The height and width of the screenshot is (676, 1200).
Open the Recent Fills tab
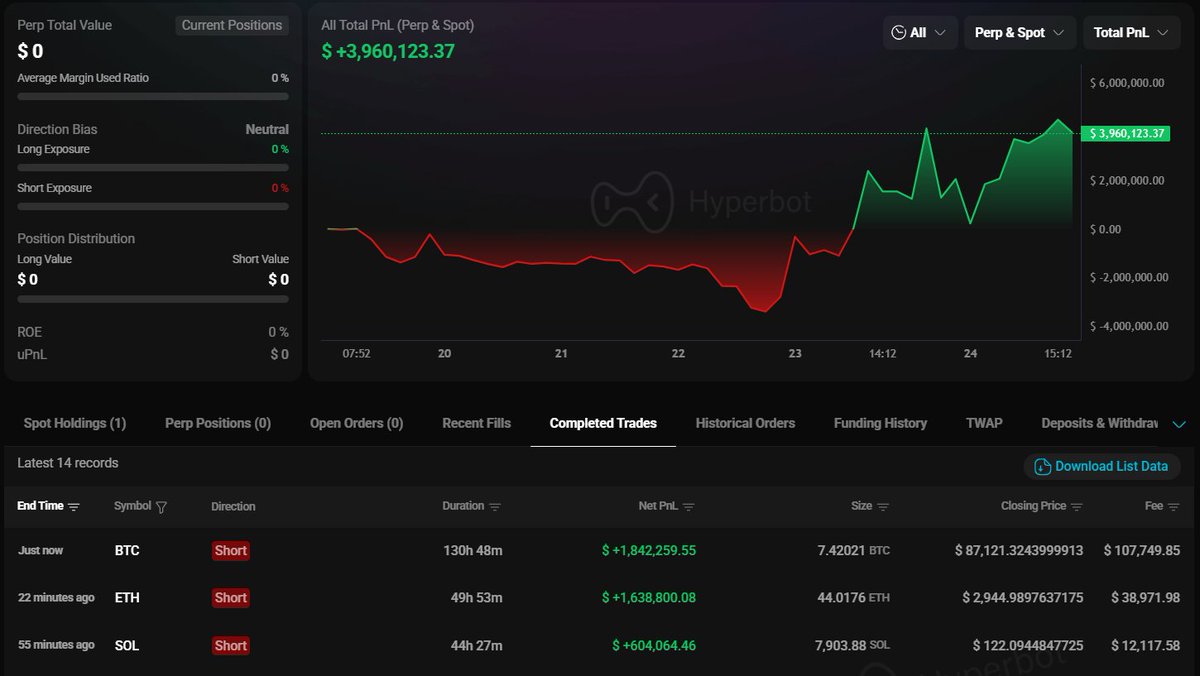pyautogui.click(x=476, y=423)
